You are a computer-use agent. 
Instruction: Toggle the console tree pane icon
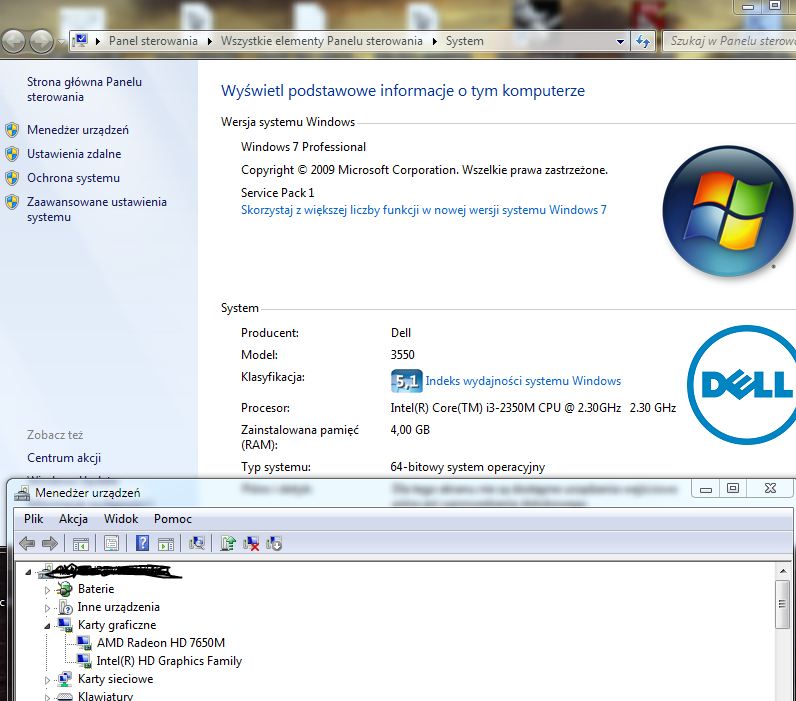pos(81,544)
